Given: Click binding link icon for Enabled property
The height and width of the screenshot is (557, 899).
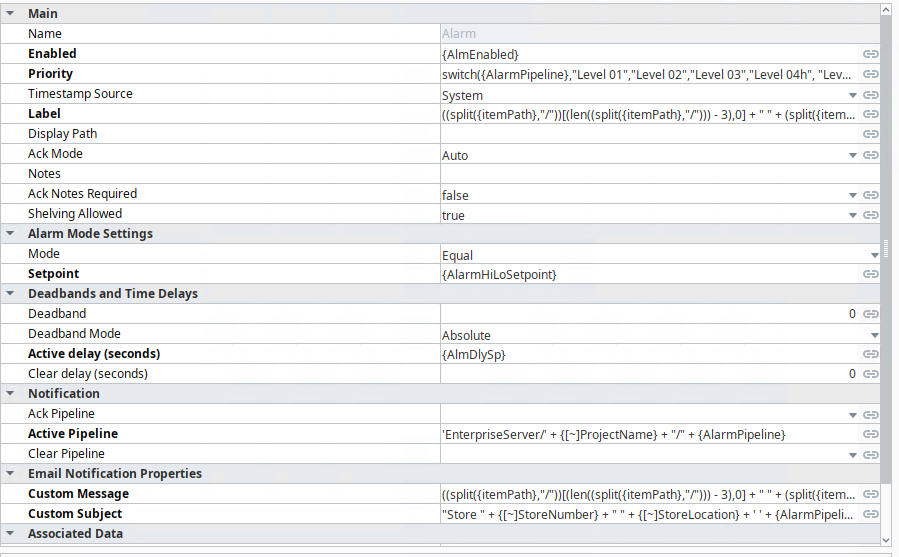Looking at the screenshot, I should 871,54.
